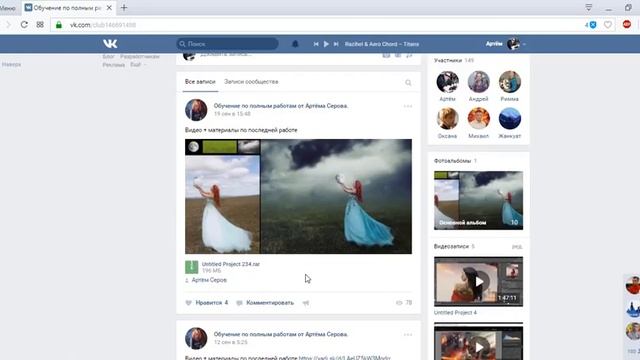Screen dimensions: 640x360
Task: Open member Андрей avatar
Action: [x=478, y=82]
